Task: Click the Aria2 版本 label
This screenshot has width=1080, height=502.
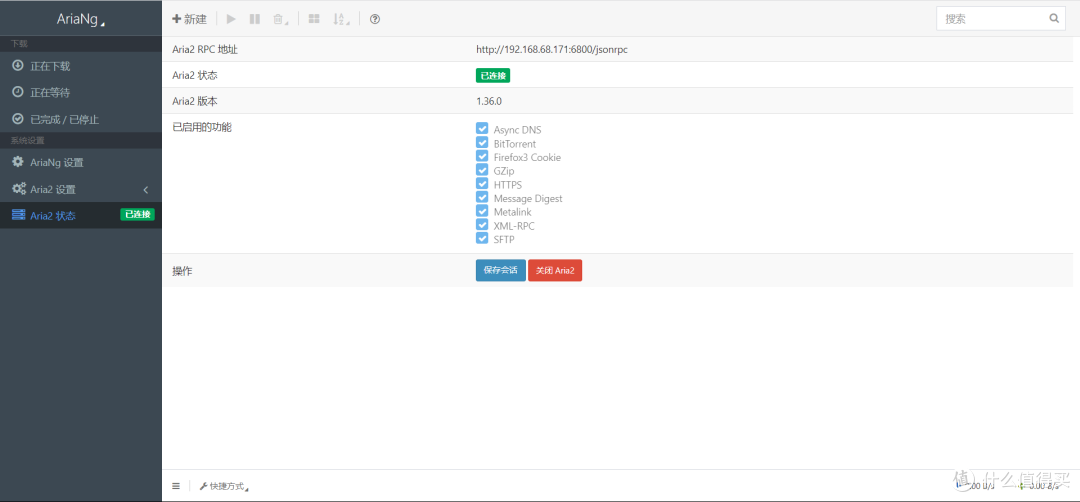Action: 195,101
